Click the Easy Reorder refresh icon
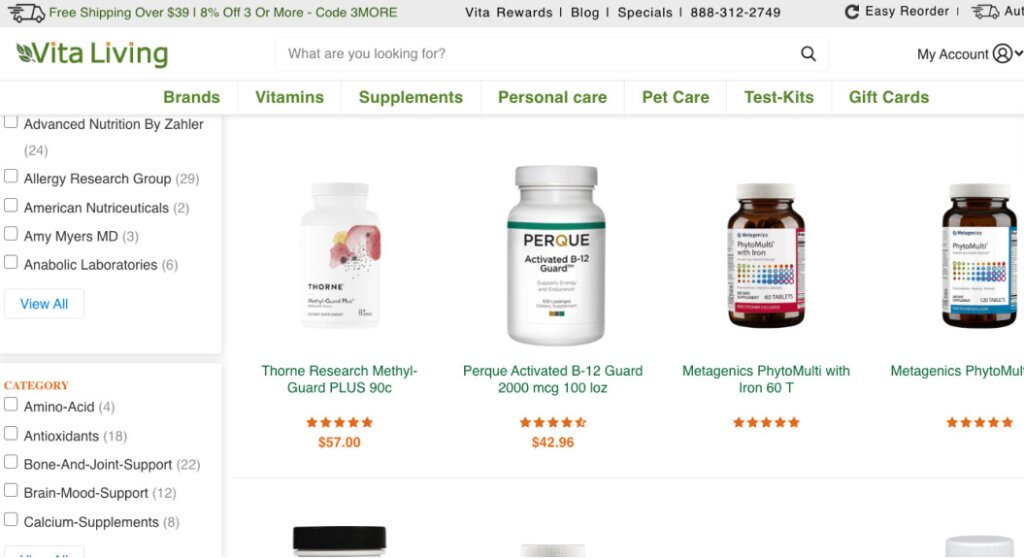Image resolution: width=1024 pixels, height=558 pixels. (852, 12)
